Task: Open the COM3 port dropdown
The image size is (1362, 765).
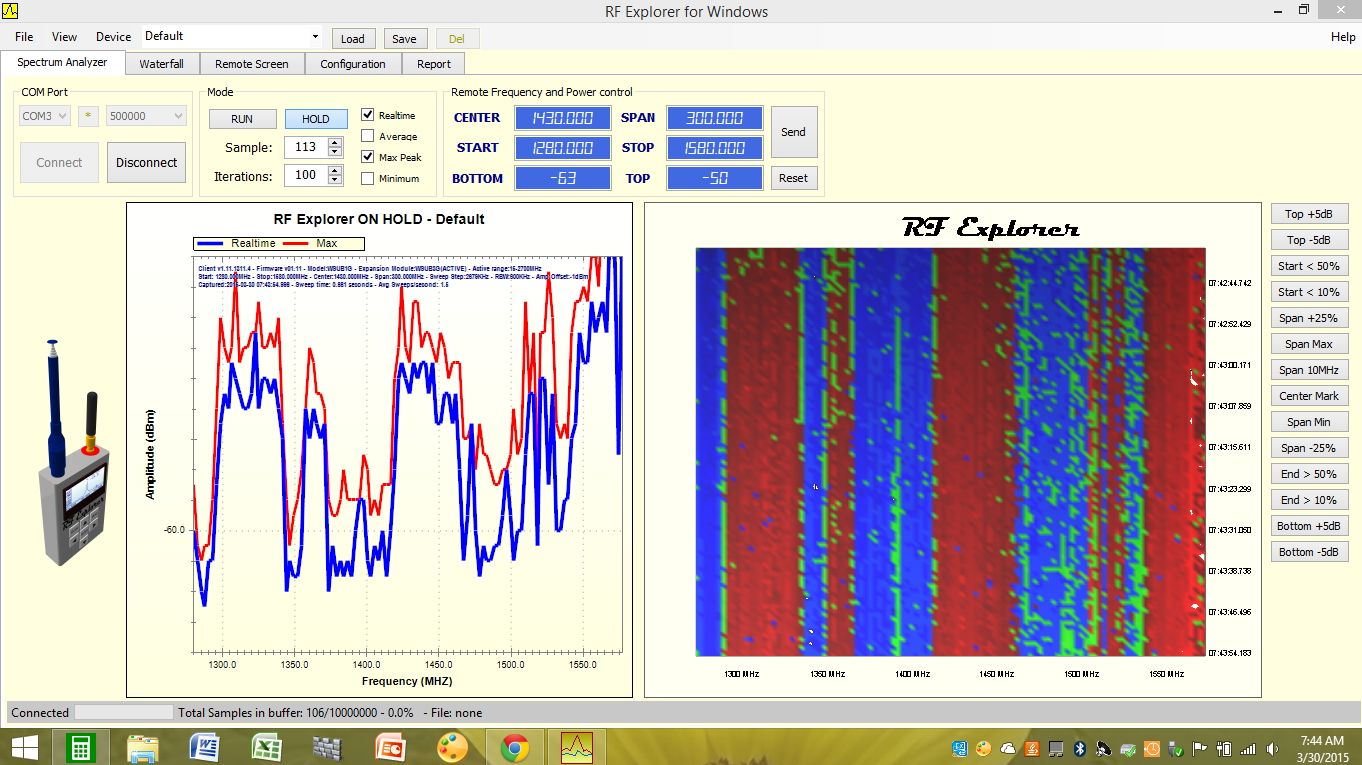Action: point(45,116)
